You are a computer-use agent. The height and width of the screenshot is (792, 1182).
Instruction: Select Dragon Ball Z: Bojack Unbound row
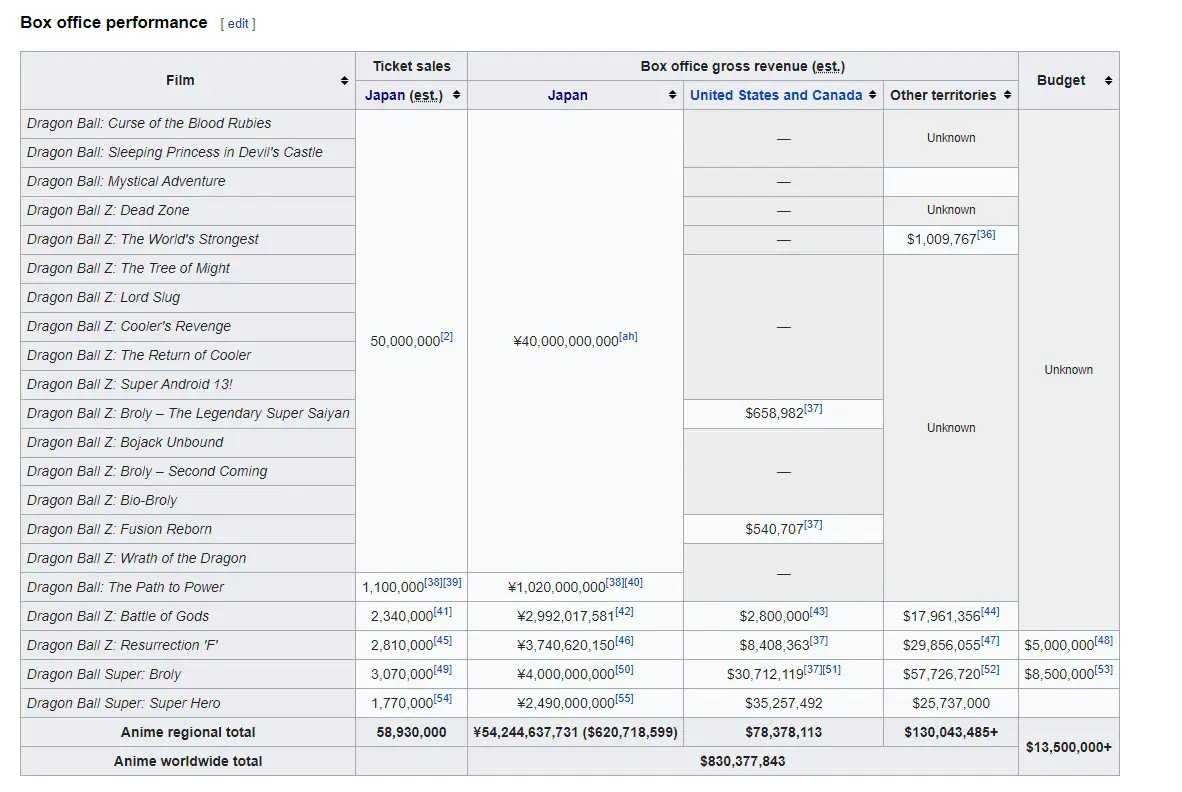click(188, 442)
